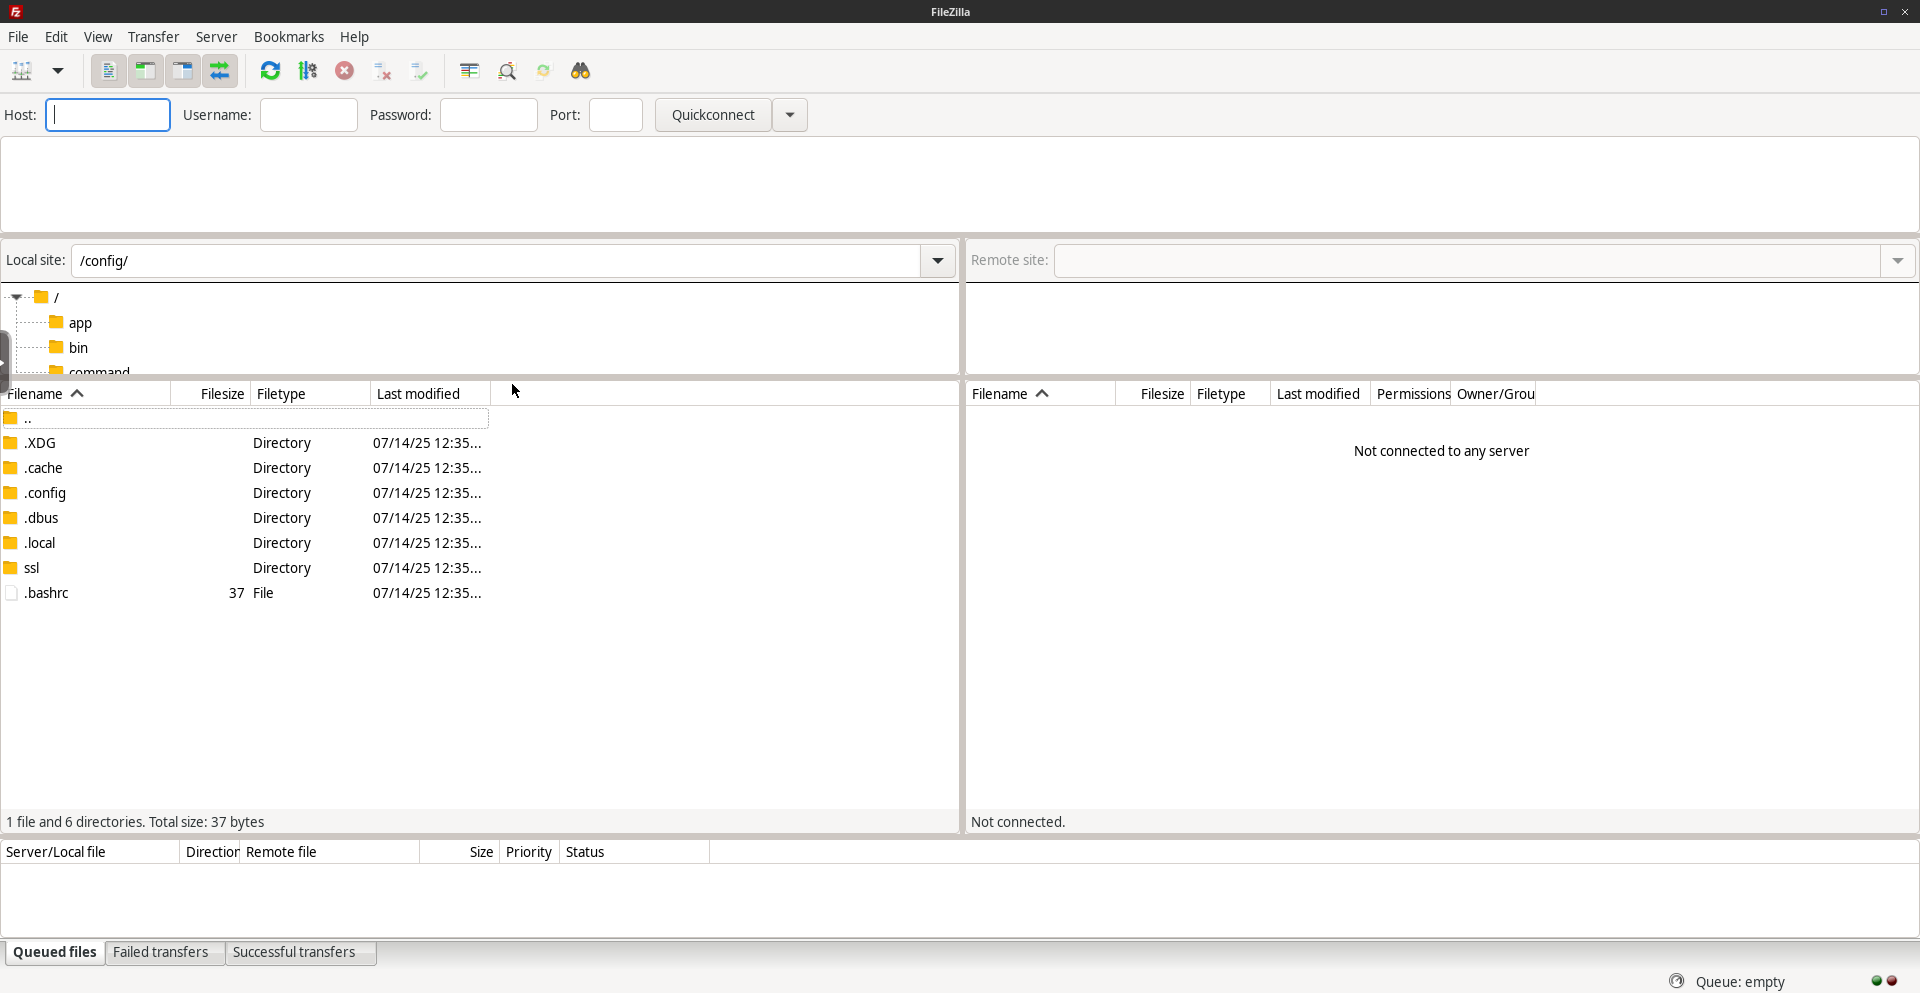Open the File menu
Screen dimensions: 1920x993
pyautogui.click(x=18, y=37)
